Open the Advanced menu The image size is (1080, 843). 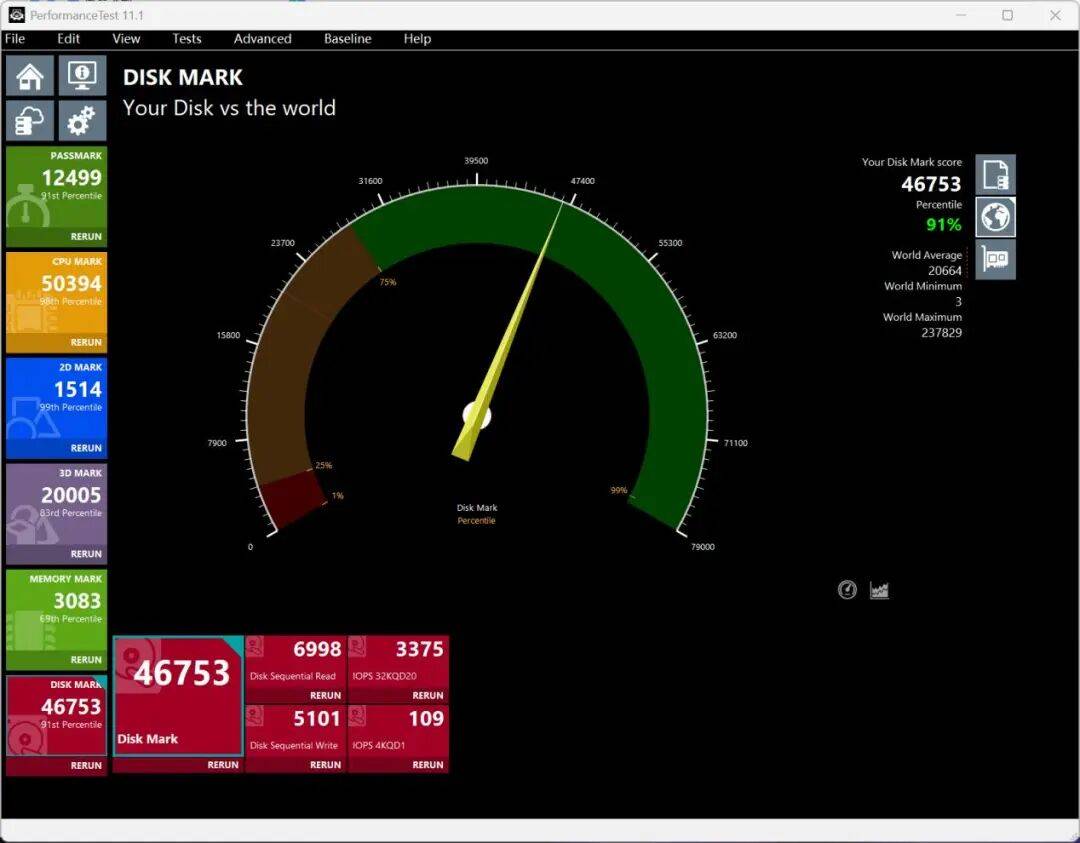click(262, 39)
